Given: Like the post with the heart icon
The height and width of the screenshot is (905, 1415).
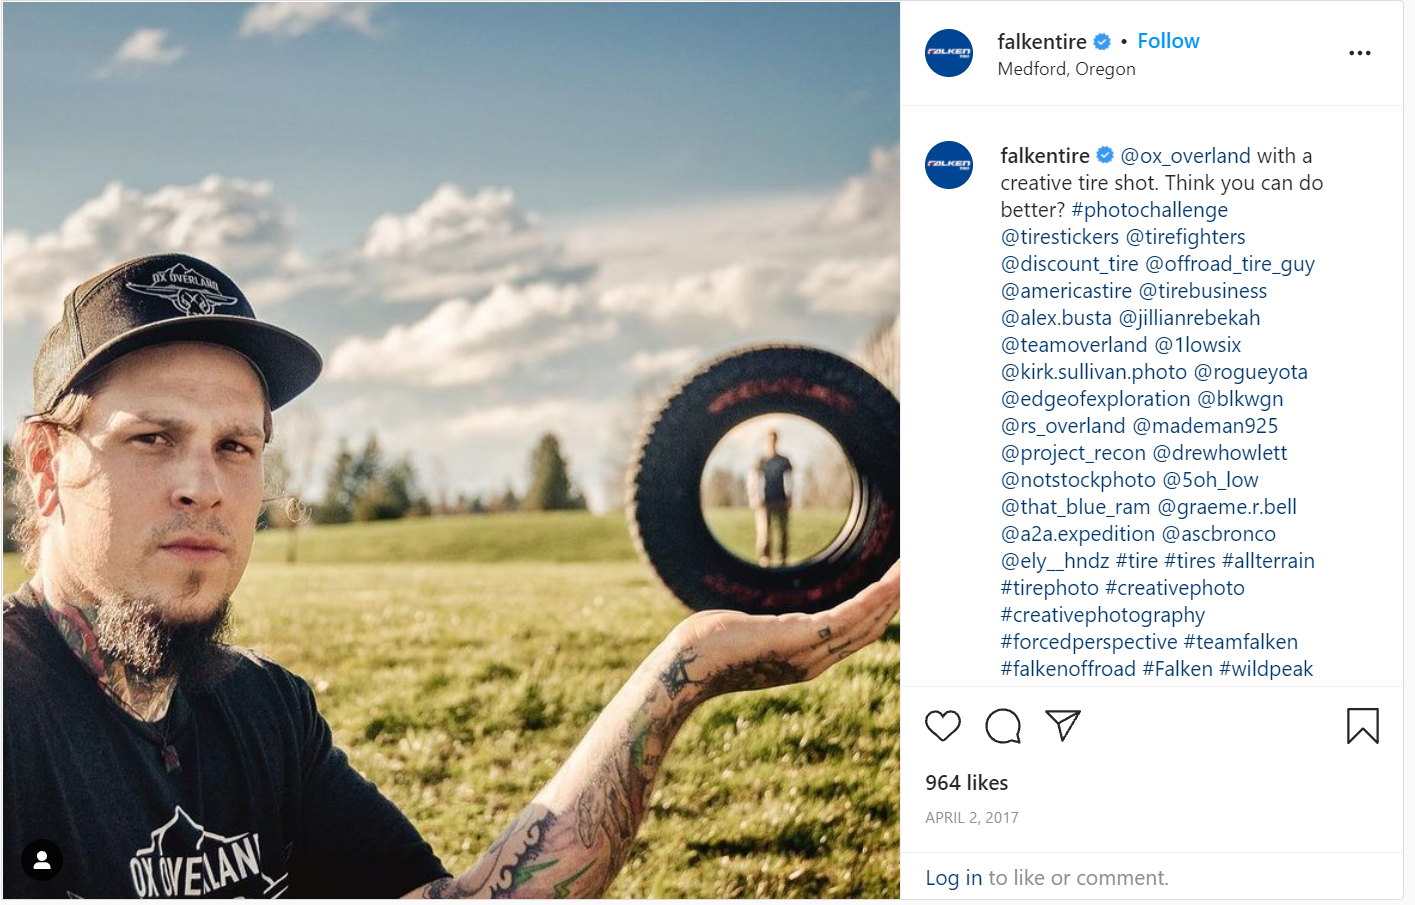Looking at the screenshot, I should coord(942,726).
